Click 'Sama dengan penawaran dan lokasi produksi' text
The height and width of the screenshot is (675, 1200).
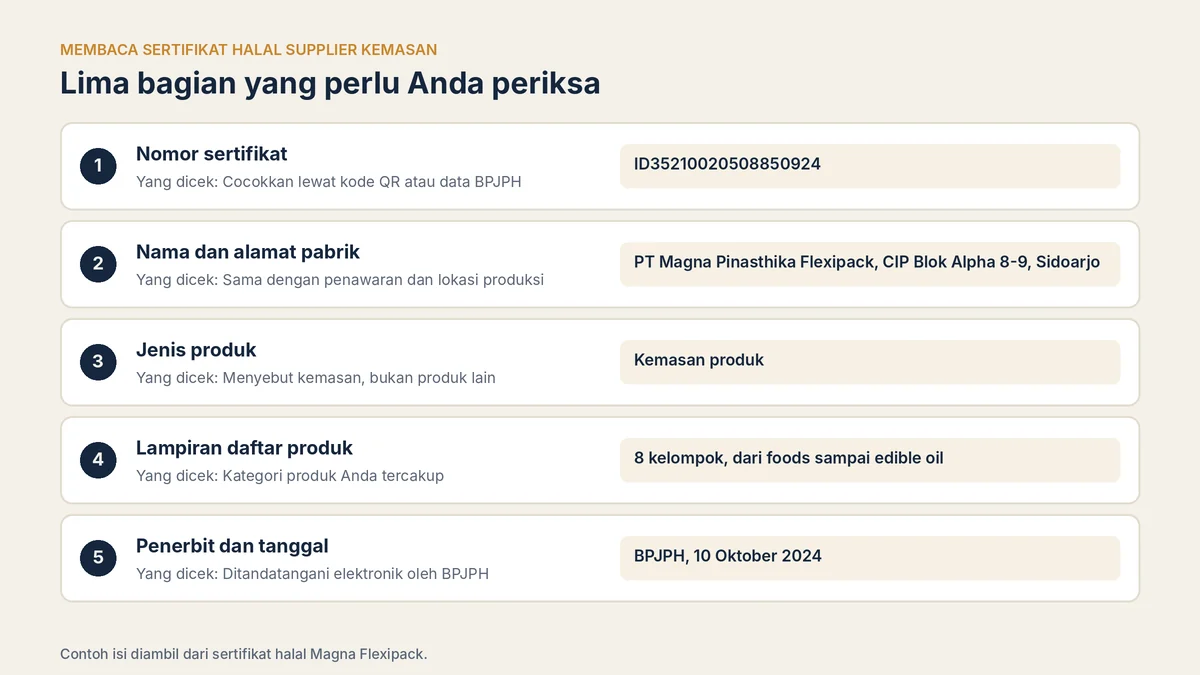coord(383,280)
